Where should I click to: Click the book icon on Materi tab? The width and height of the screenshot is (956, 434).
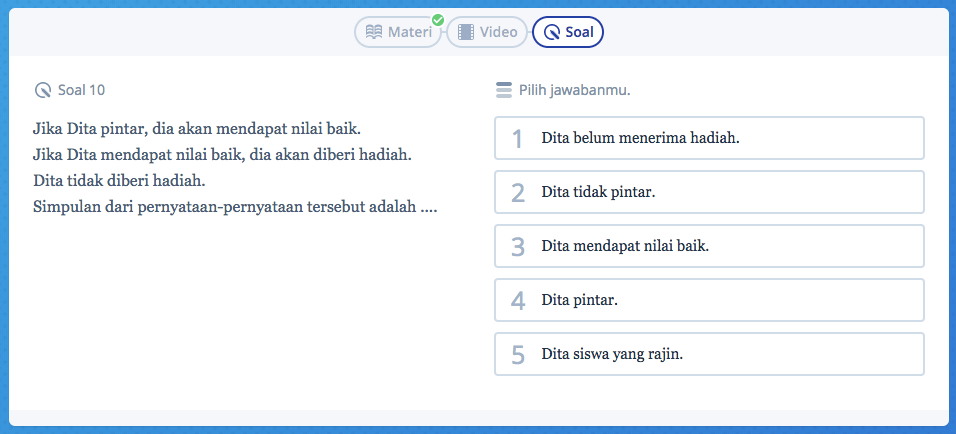pyautogui.click(x=374, y=32)
